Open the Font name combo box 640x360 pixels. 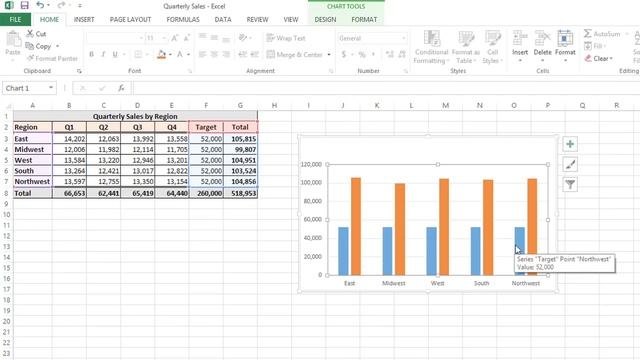coord(115,38)
